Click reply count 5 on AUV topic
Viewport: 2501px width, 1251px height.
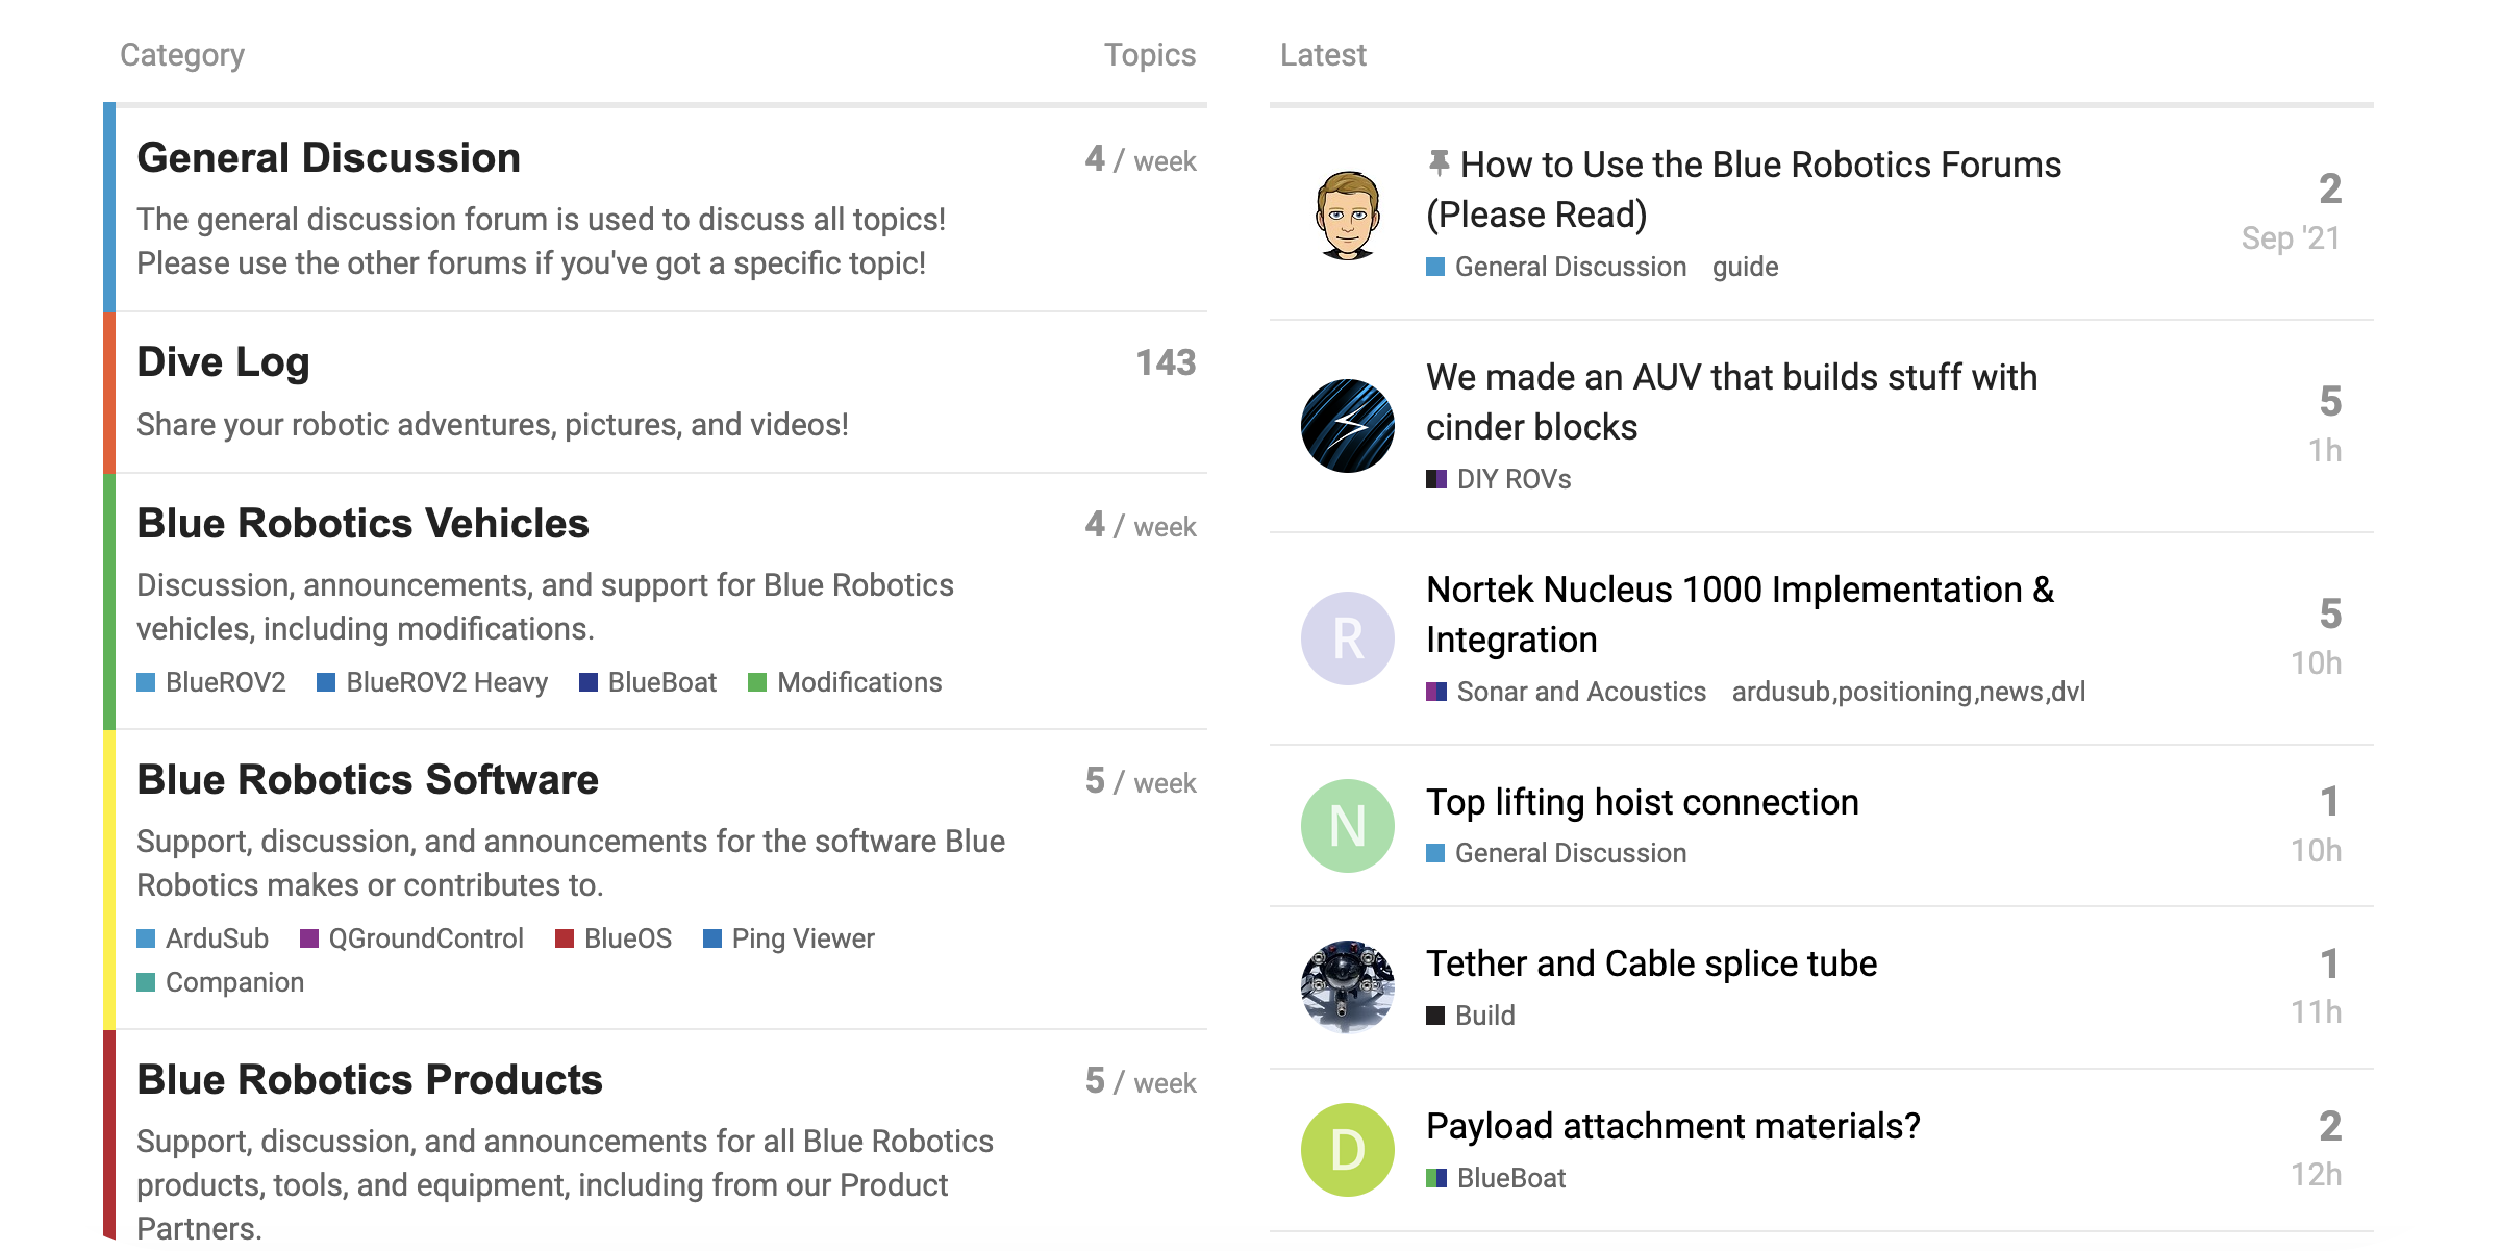click(x=2330, y=402)
